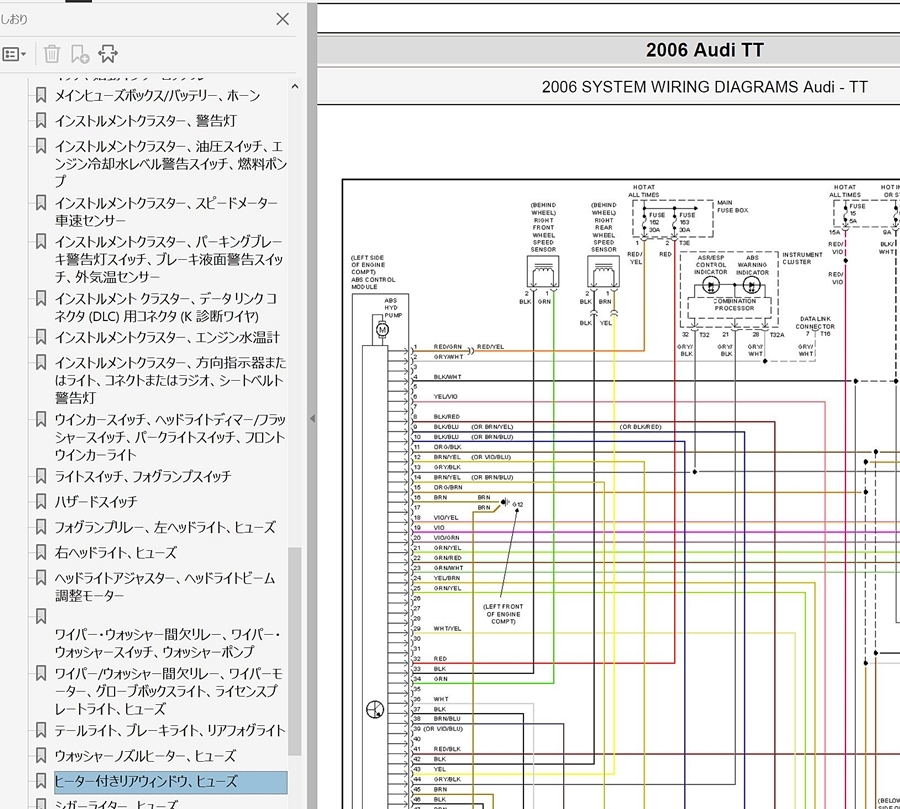Click the ASR/ESP CONTROL INDICATOR label

[711, 265]
